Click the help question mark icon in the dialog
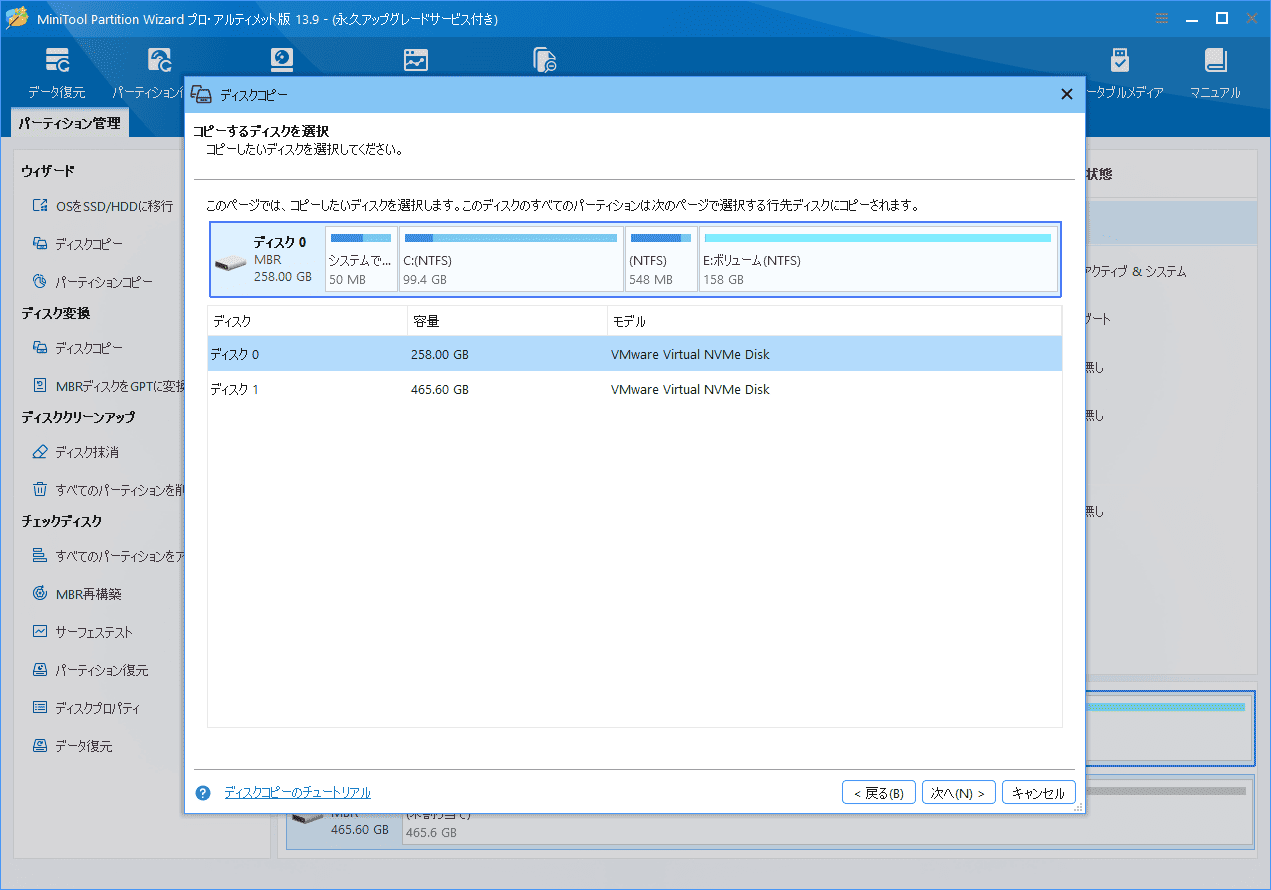Image resolution: width=1271 pixels, height=890 pixels. tap(203, 793)
